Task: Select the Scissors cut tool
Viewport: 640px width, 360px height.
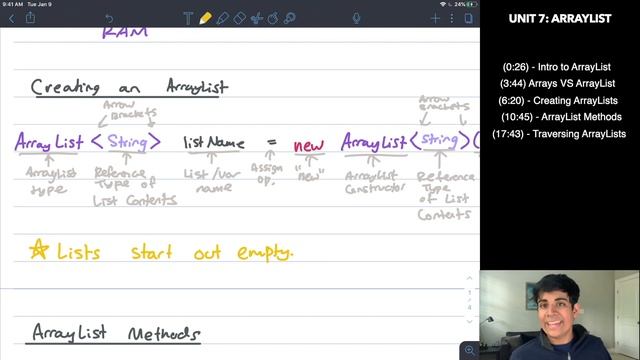Action: click(256, 18)
